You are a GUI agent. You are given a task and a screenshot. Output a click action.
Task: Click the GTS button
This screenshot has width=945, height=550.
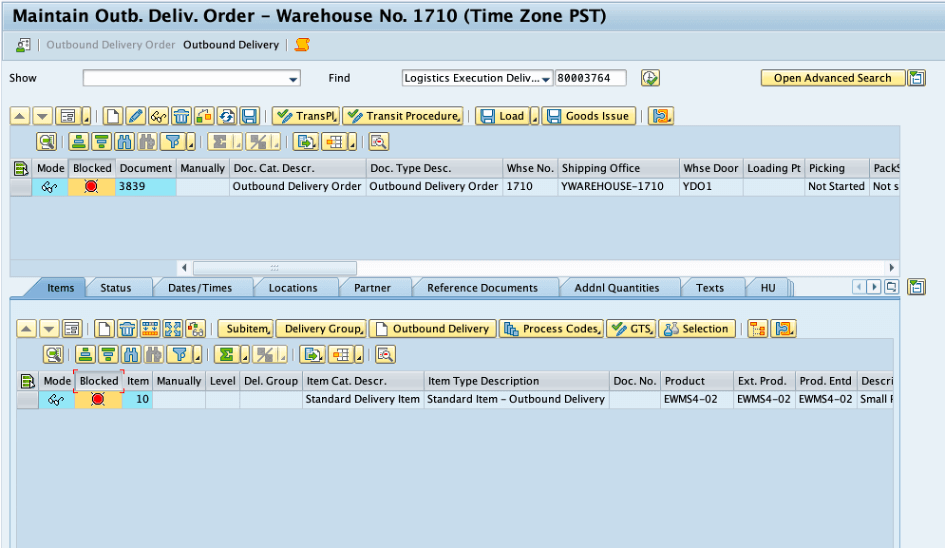pos(632,328)
